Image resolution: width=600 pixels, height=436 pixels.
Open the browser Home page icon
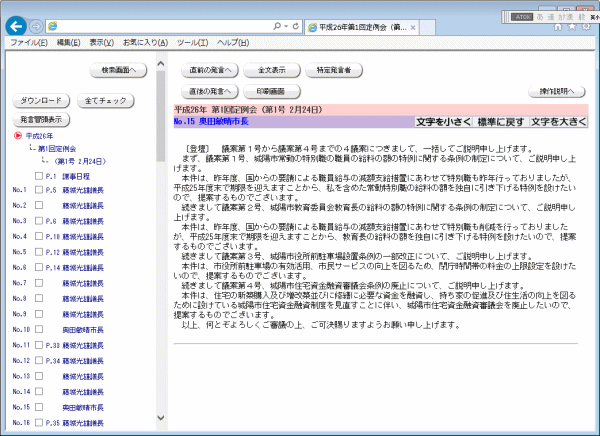(x=558, y=26)
